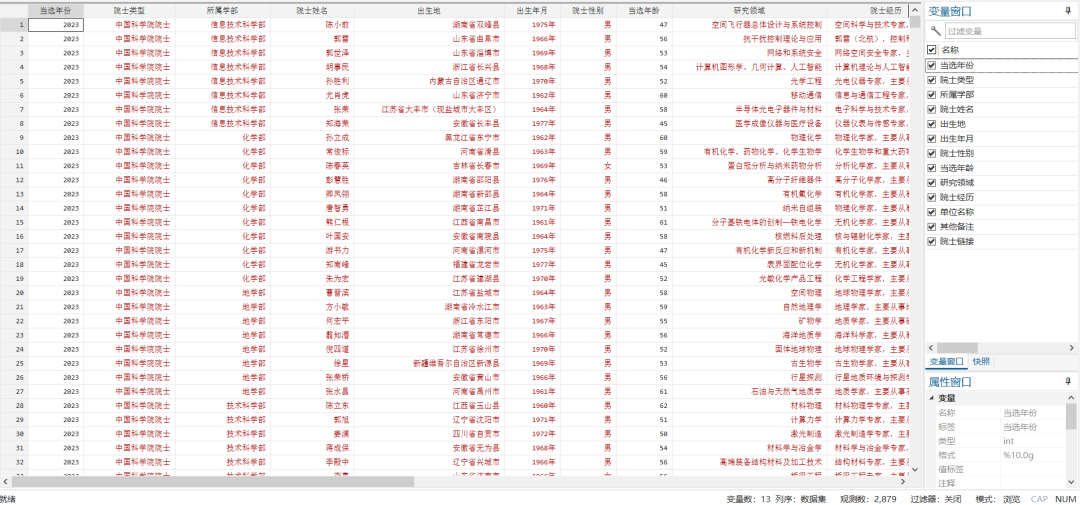
Task: Click into the 过滤变量 filter field
Action: [1009, 30]
